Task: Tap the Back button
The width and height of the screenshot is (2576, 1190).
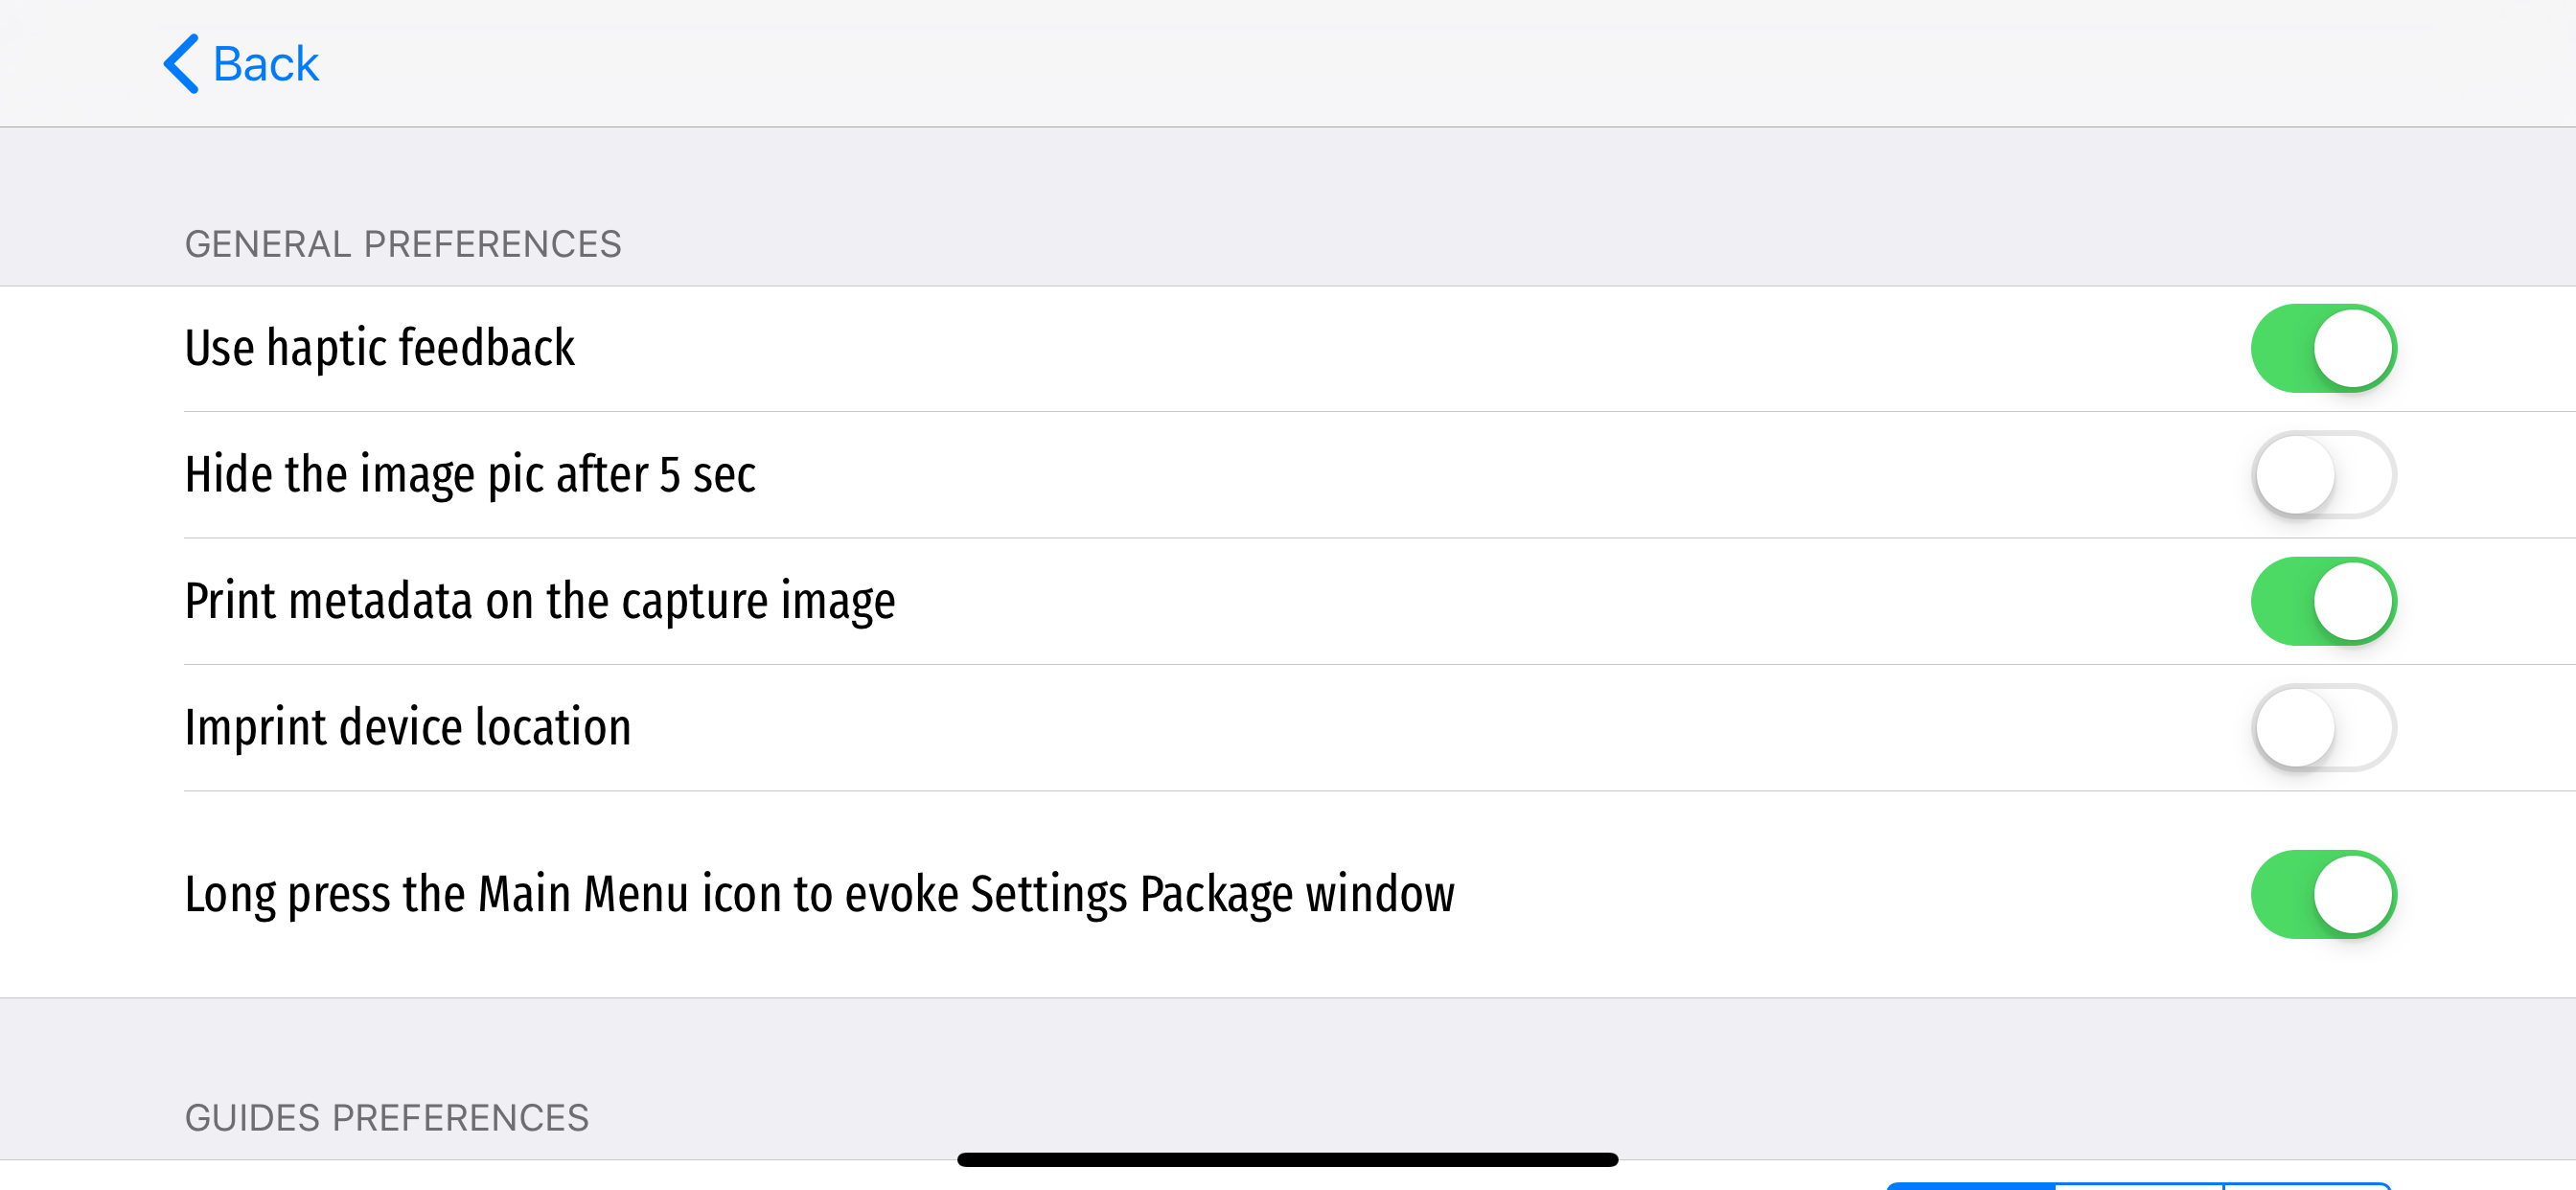Action: (245, 62)
